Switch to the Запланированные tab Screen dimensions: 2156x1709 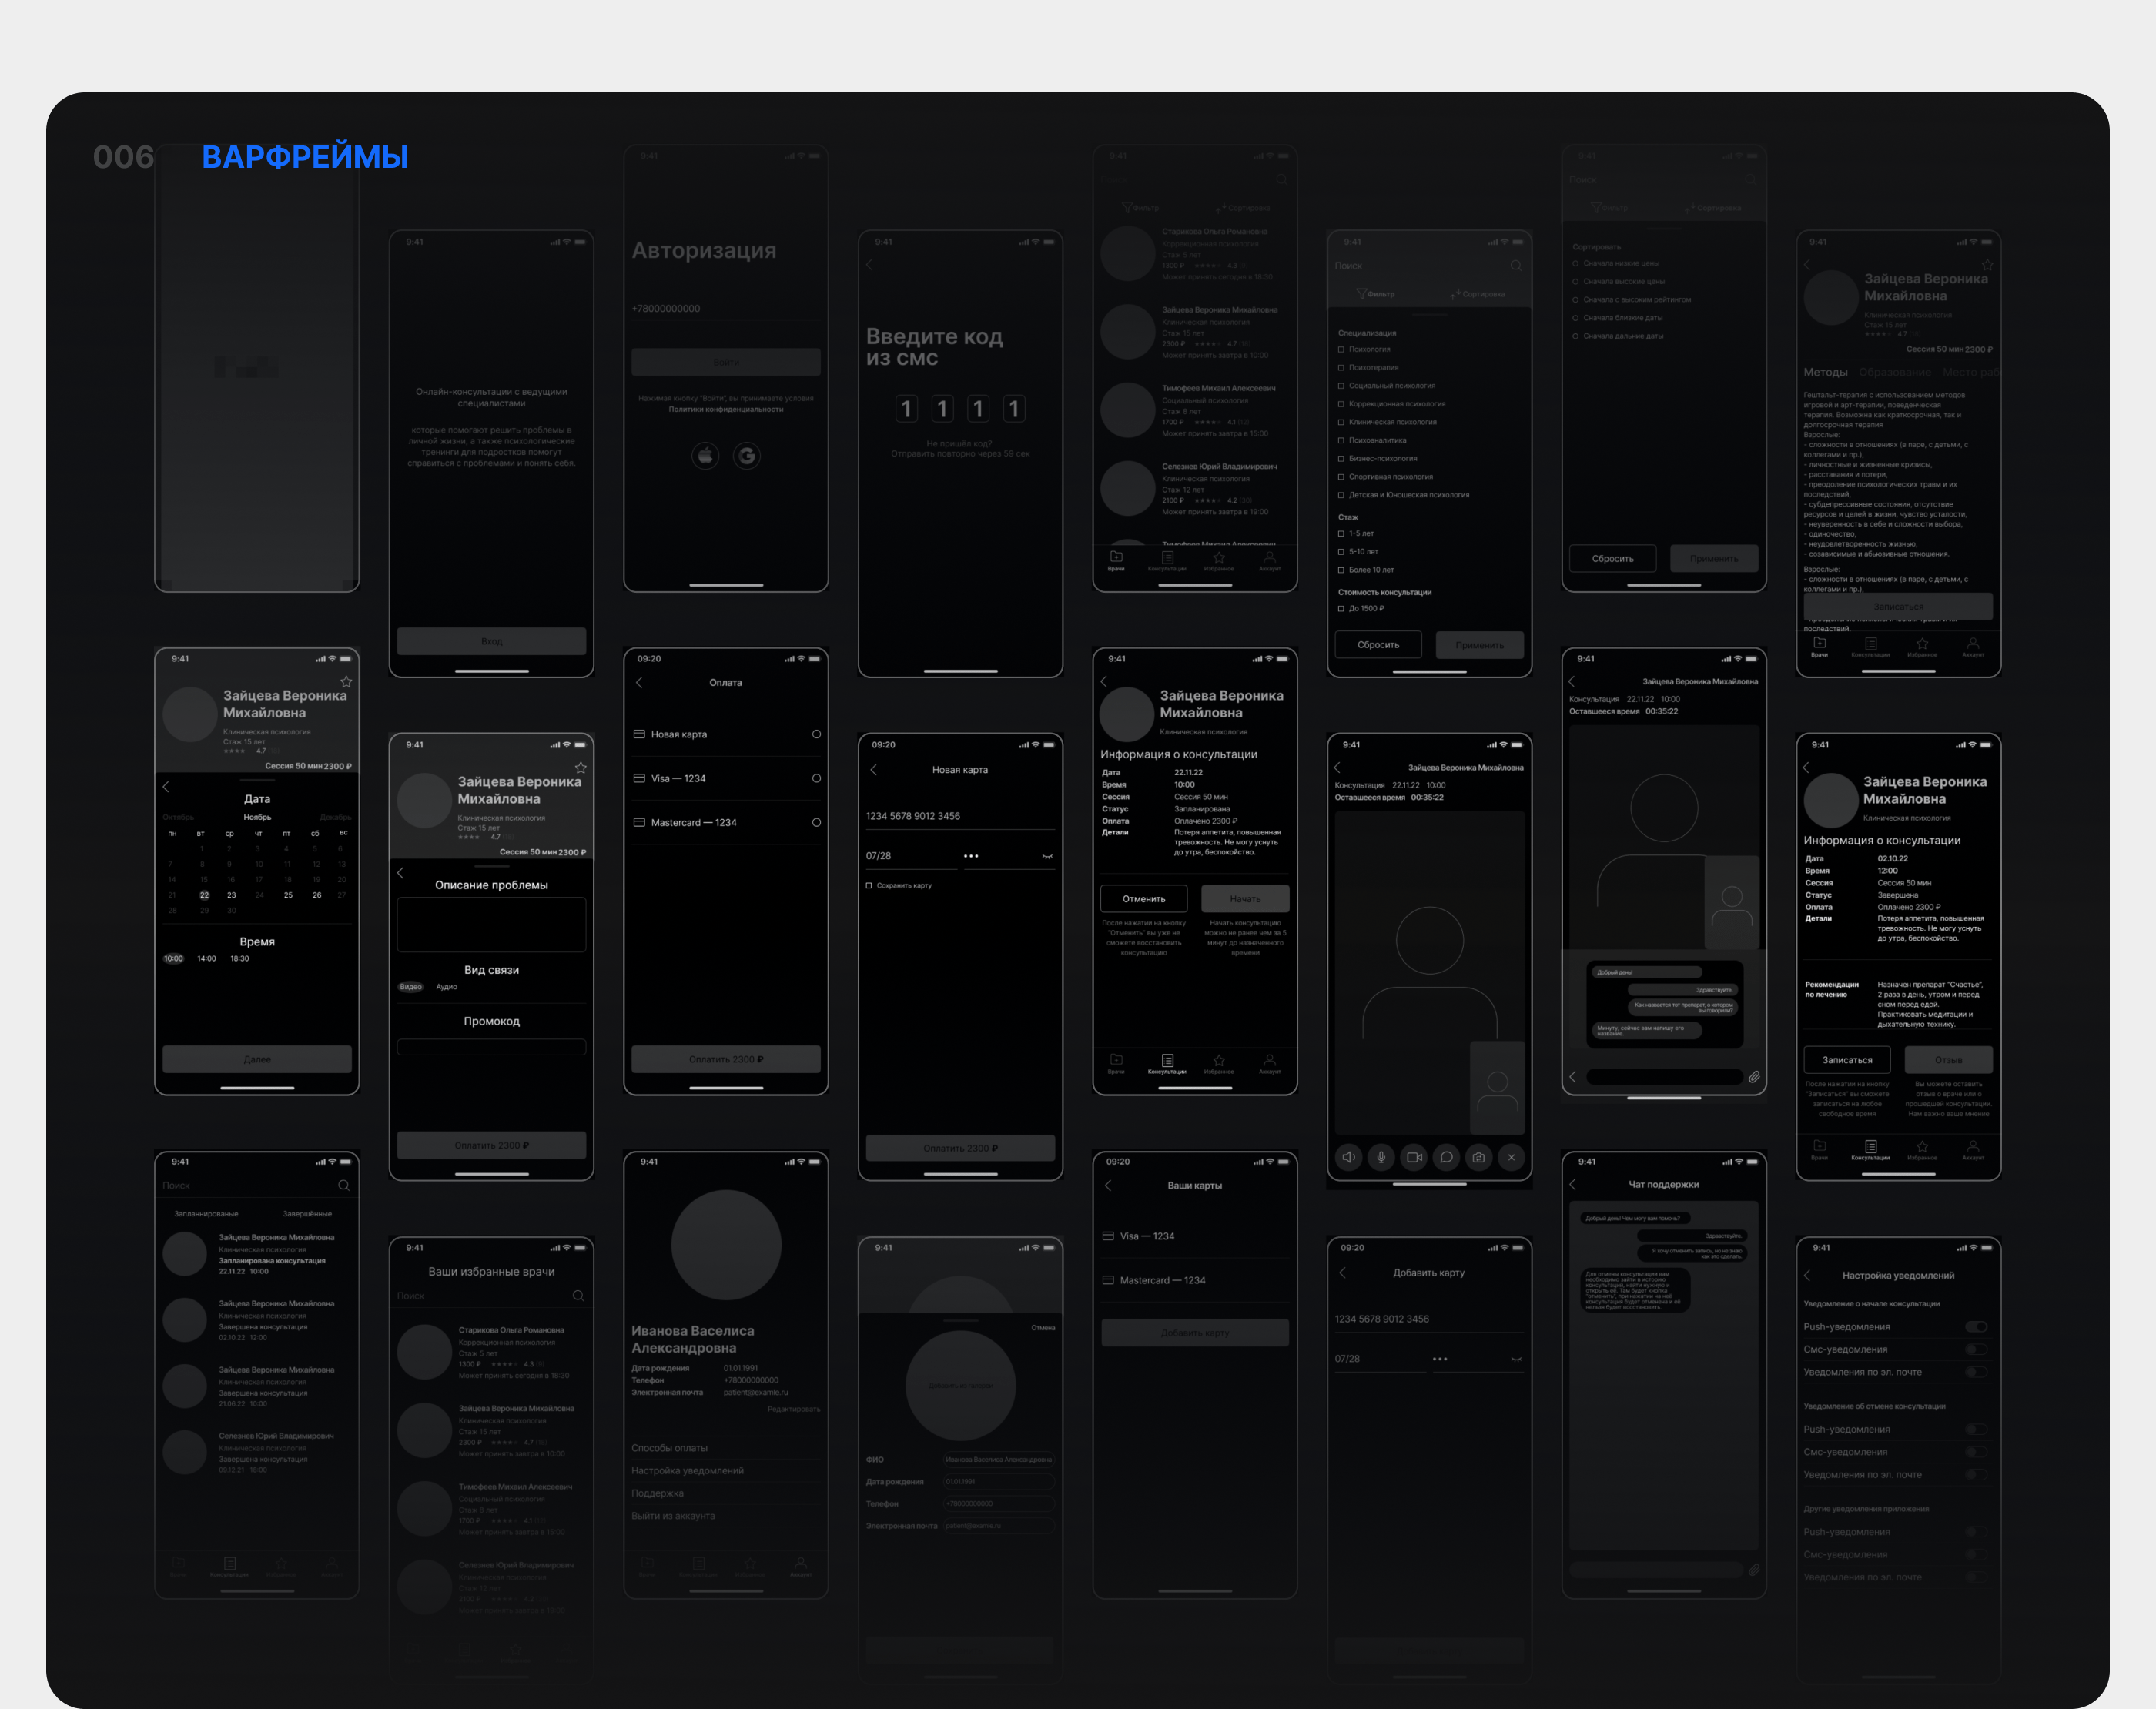click(206, 1214)
